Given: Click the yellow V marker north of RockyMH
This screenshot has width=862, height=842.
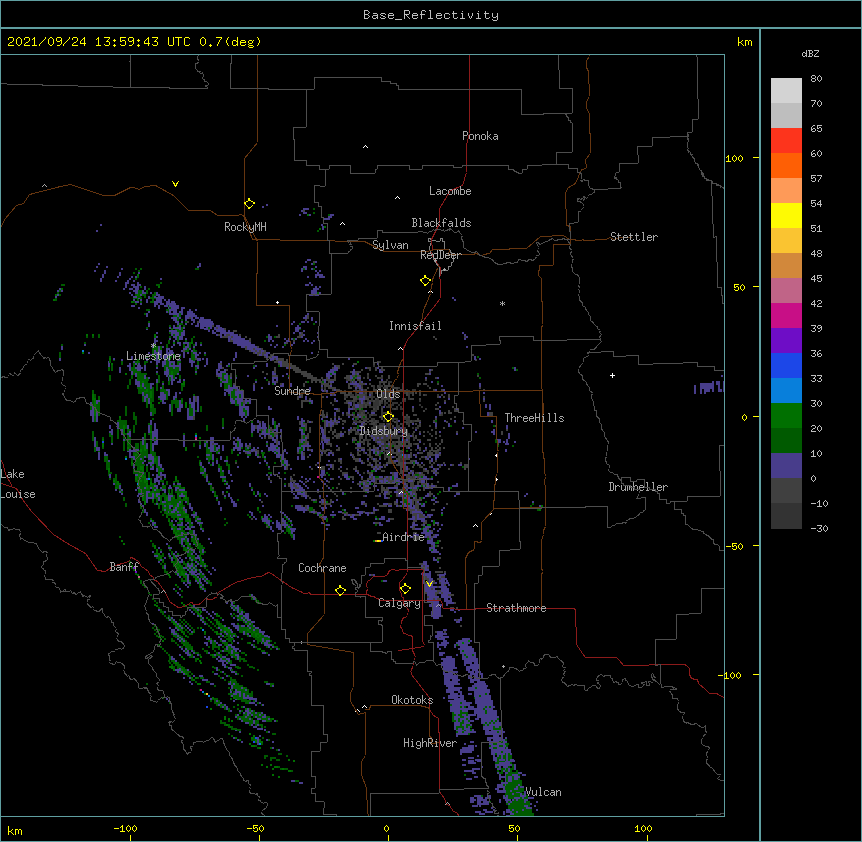Looking at the screenshot, I should tap(175, 184).
